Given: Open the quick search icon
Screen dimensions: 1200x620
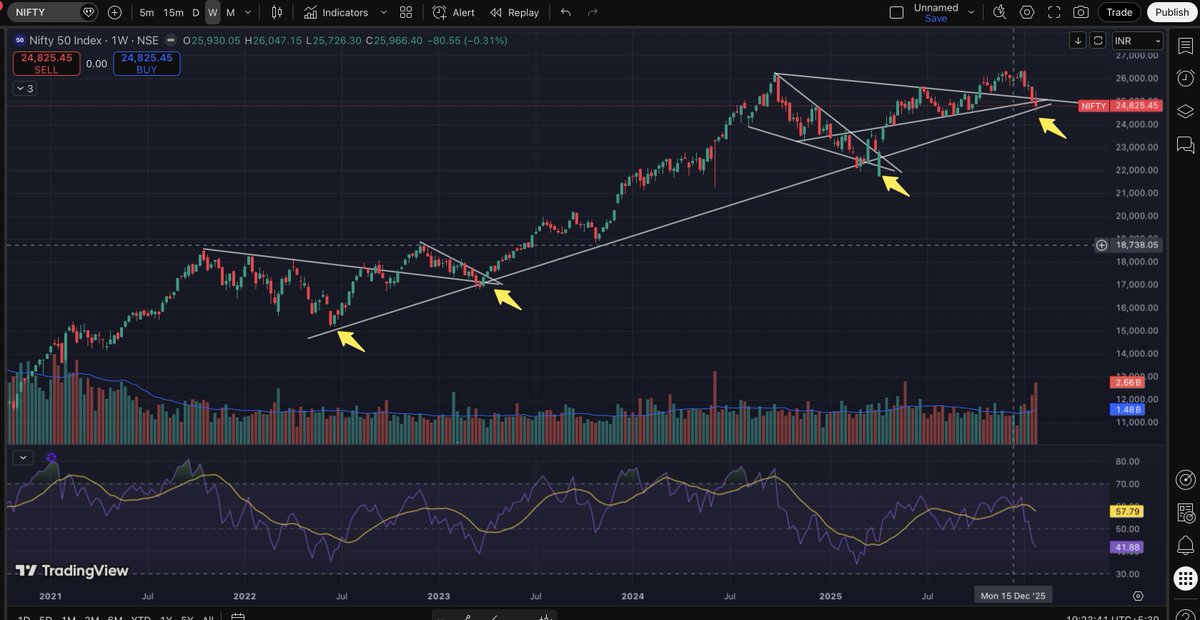Looking at the screenshot, I should [x=999, y=12].
